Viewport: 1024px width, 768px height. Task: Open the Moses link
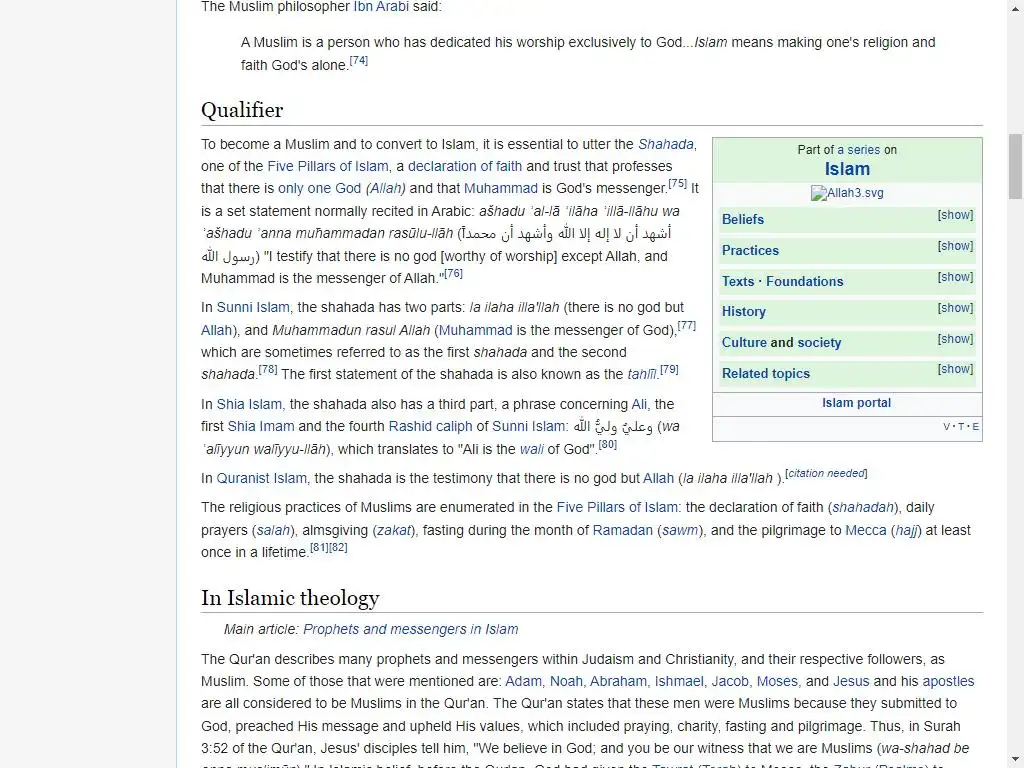click(x=777, y=682)
